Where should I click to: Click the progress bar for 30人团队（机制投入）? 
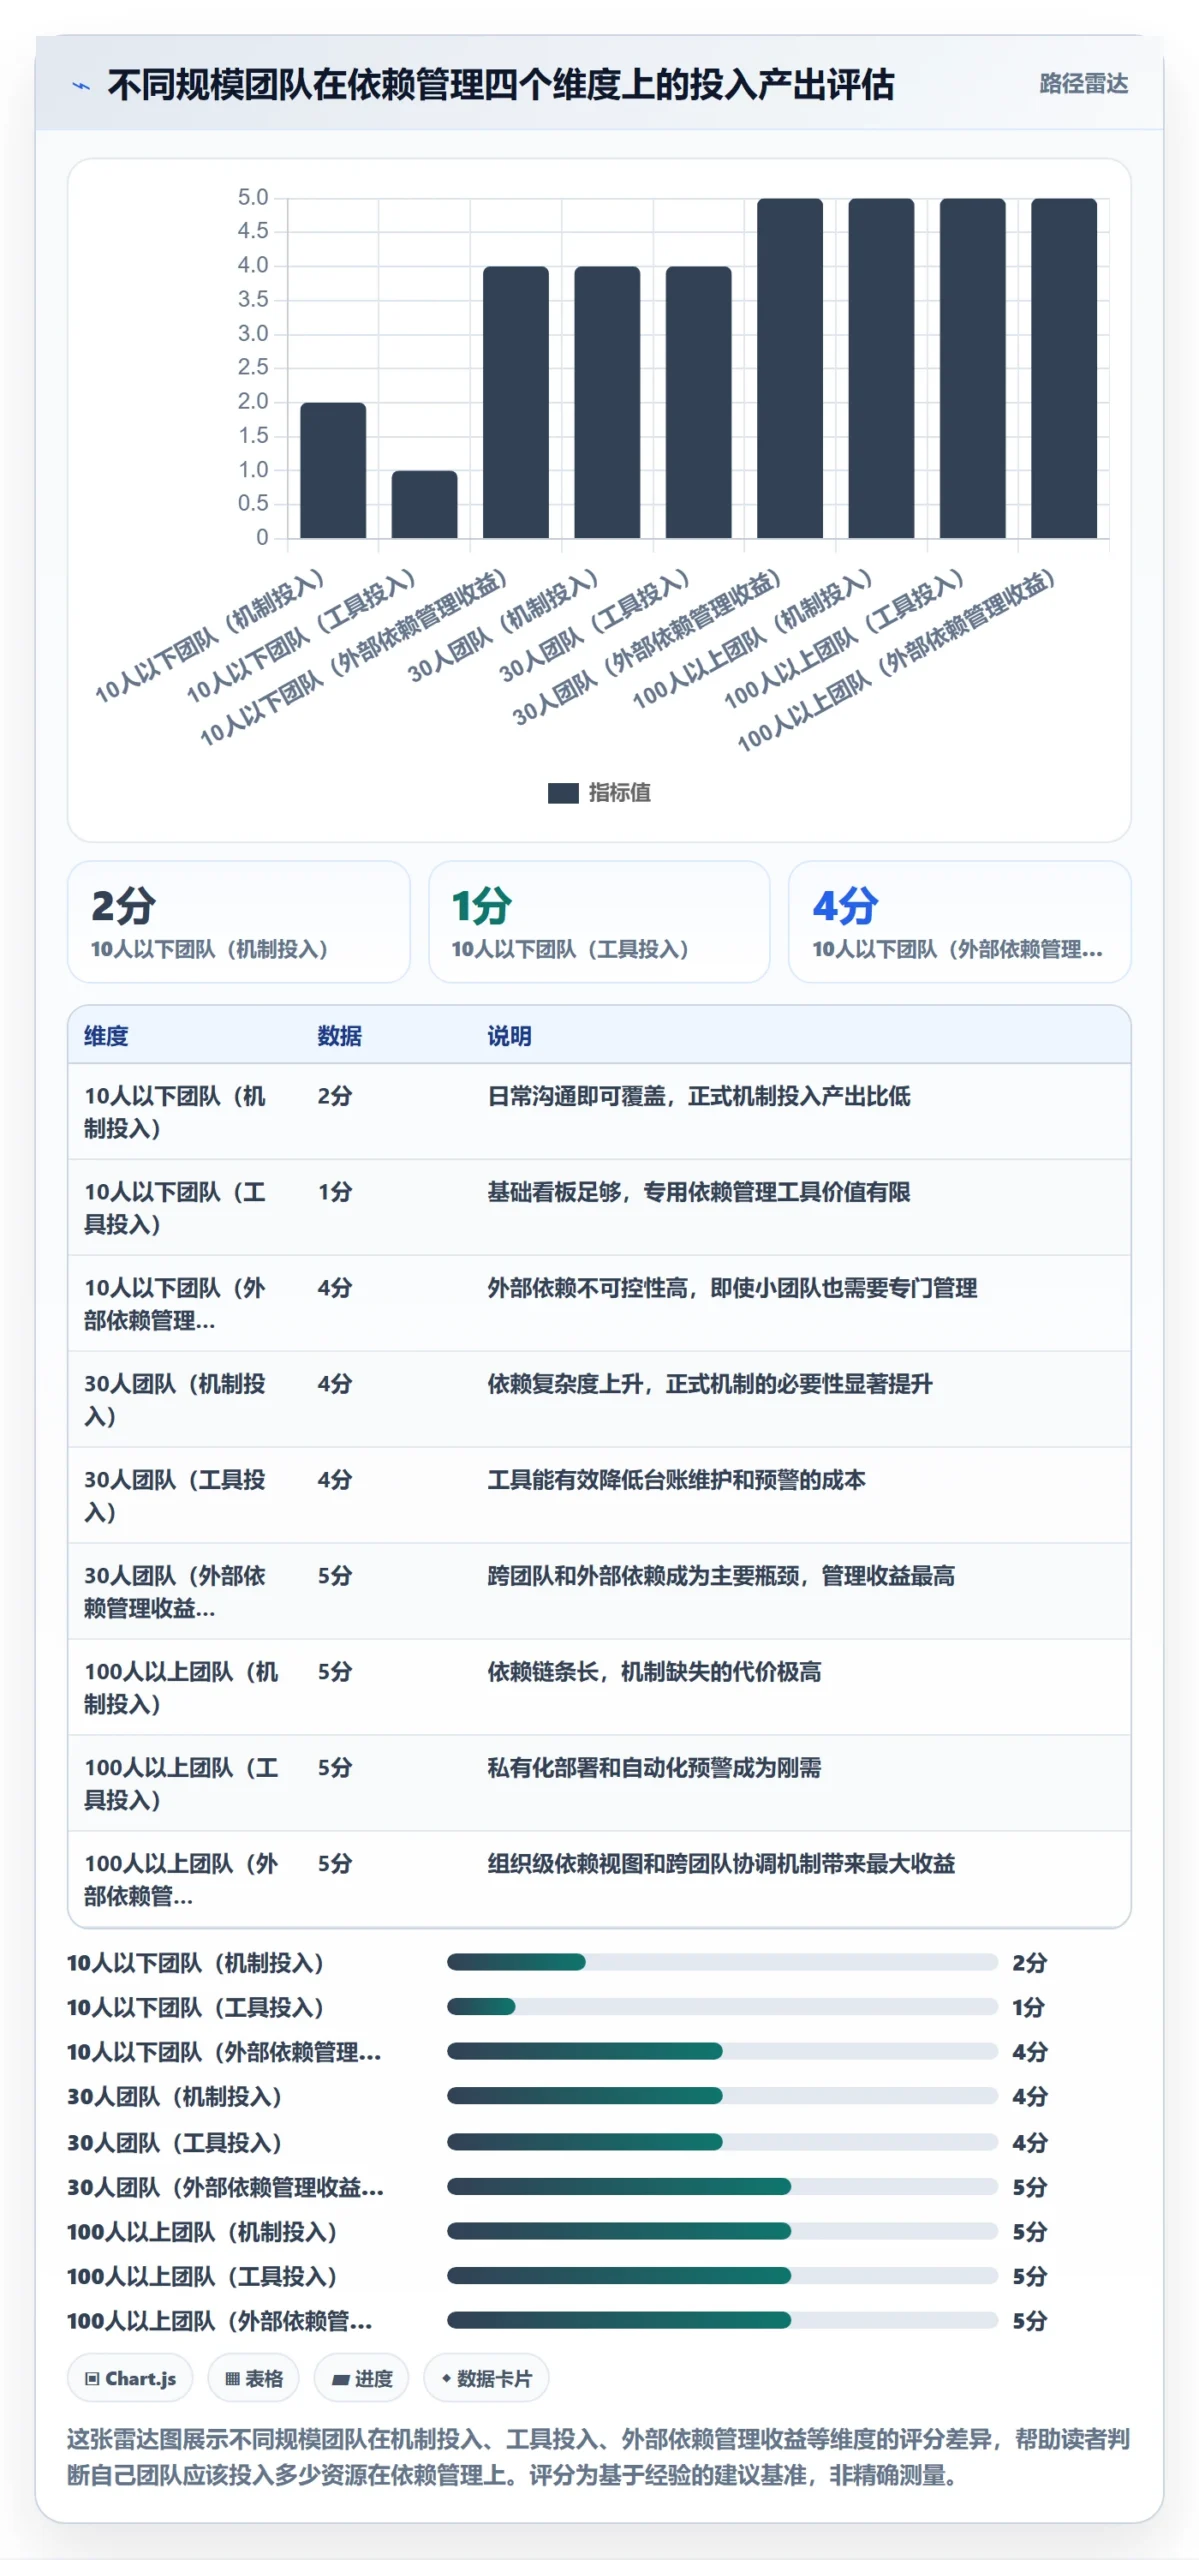(722, 2095)
